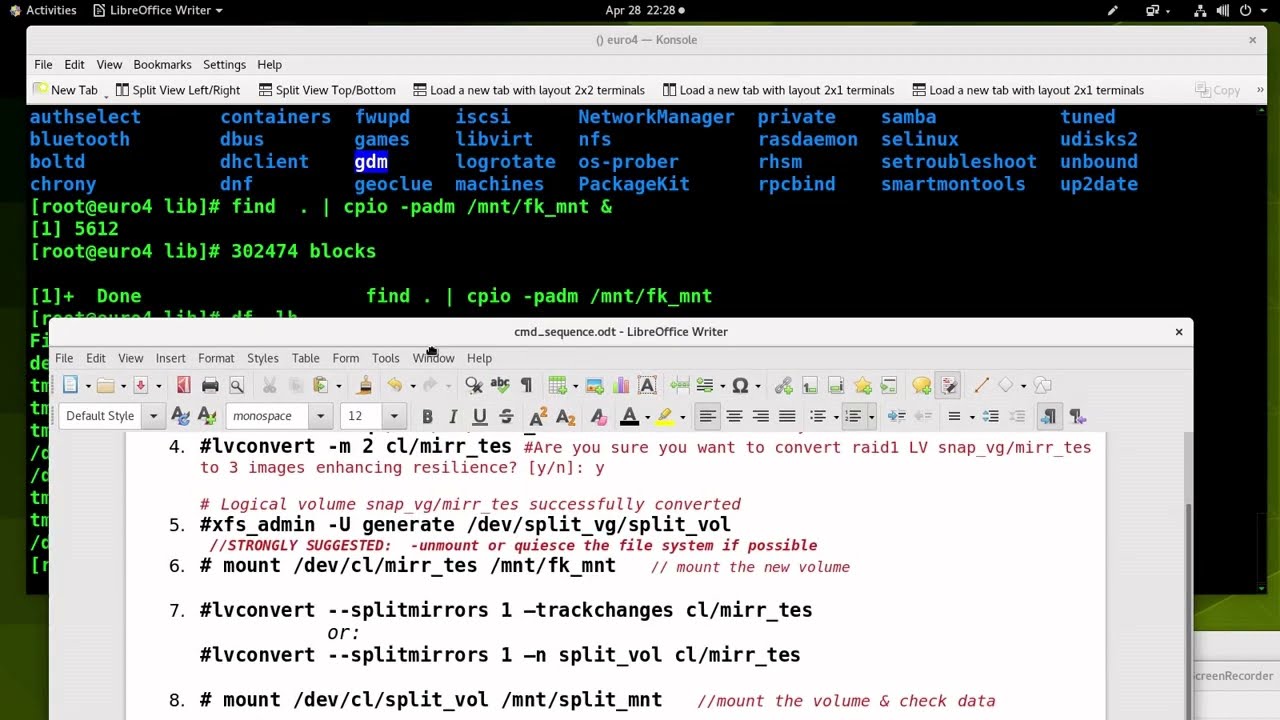Center the paragraph
Screen dimensions: 1280x720
(x=734, y=416)
